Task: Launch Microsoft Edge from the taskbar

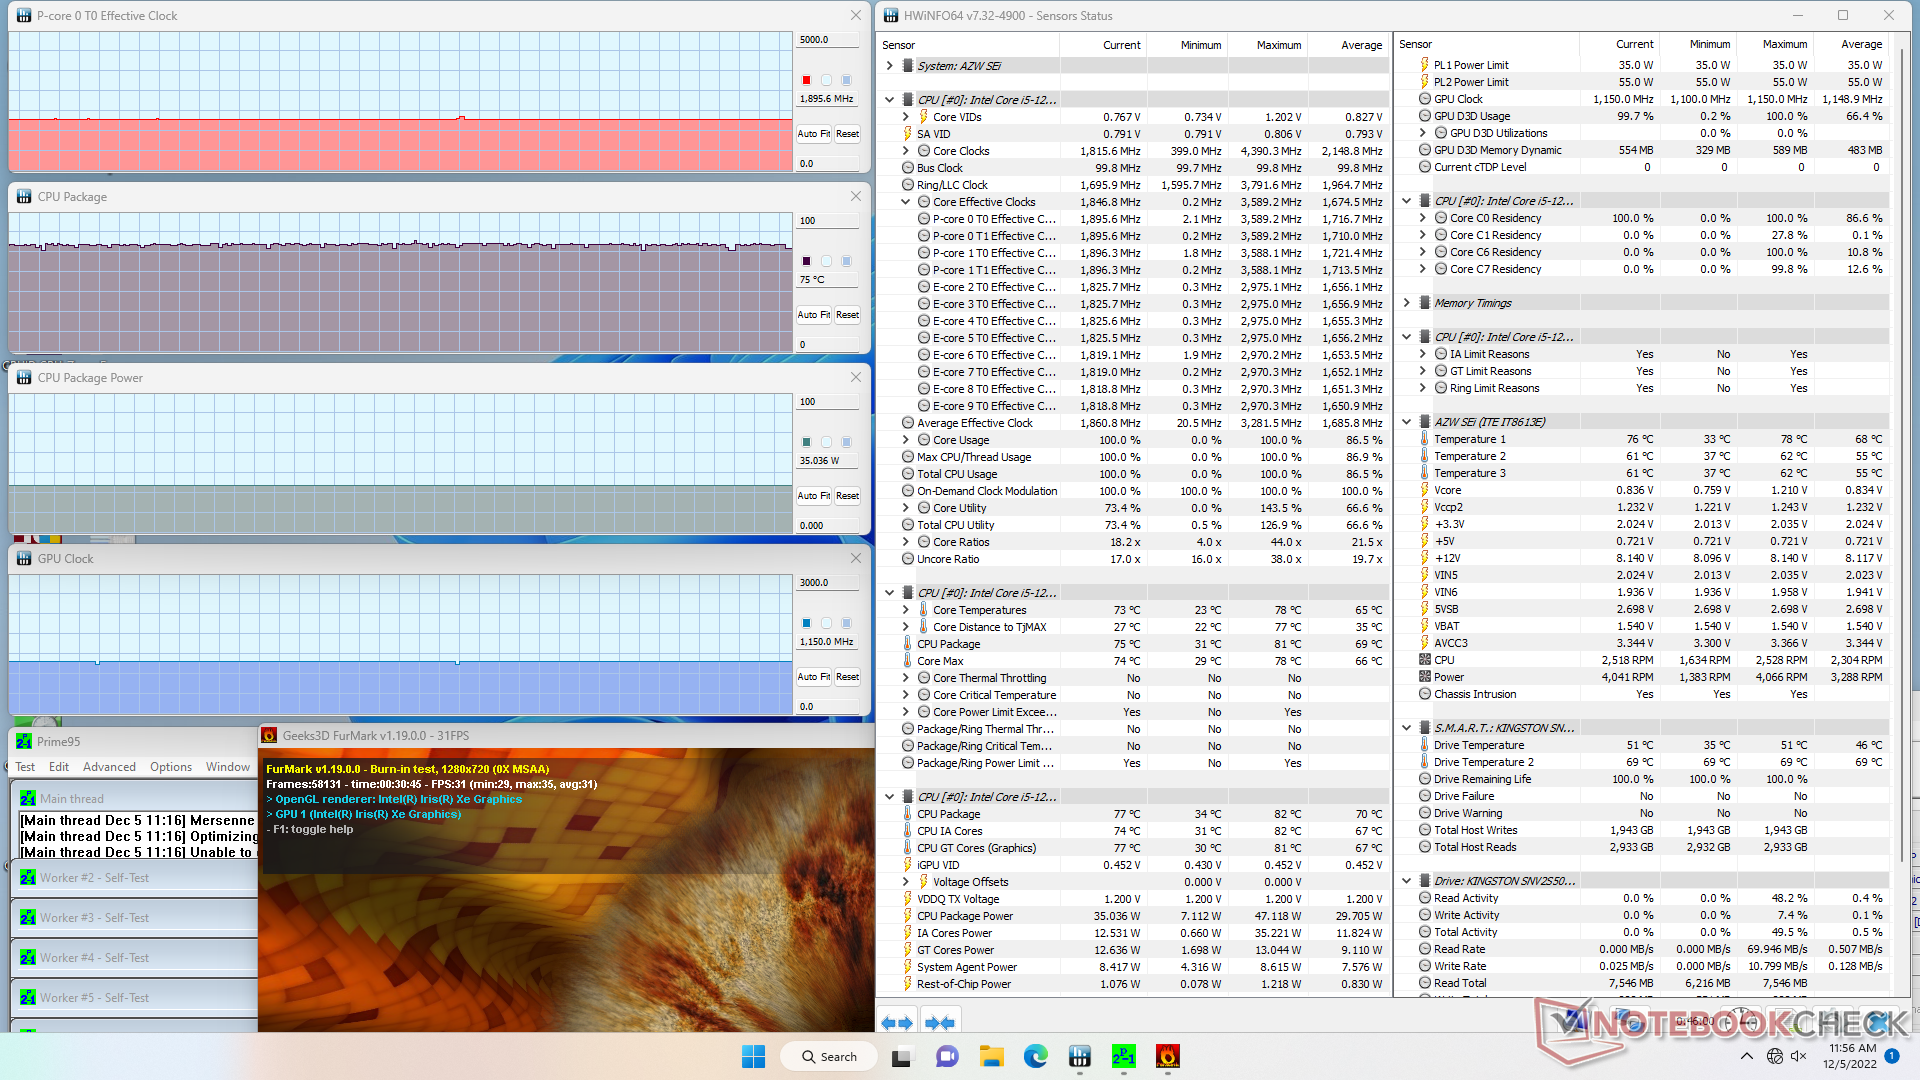Action: coord(1035,1057)
